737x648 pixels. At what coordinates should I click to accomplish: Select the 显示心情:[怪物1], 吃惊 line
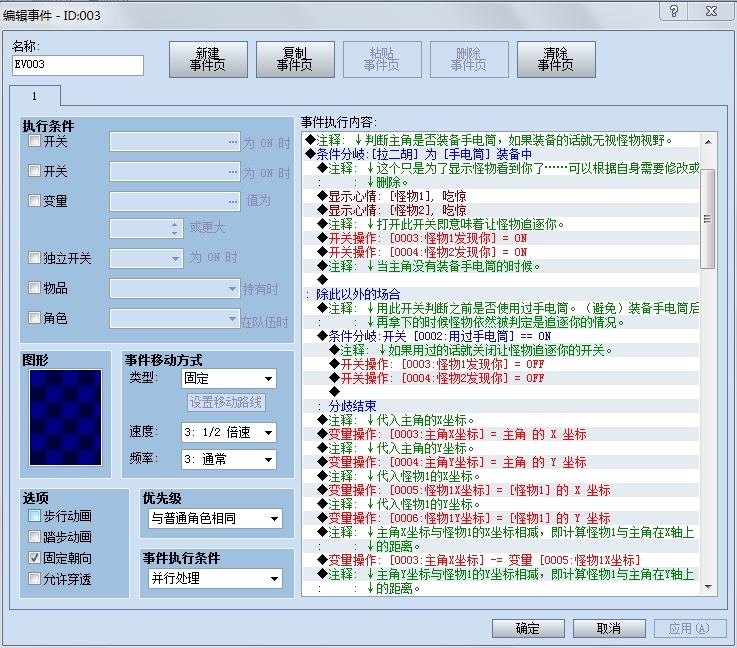click(501, 196)
